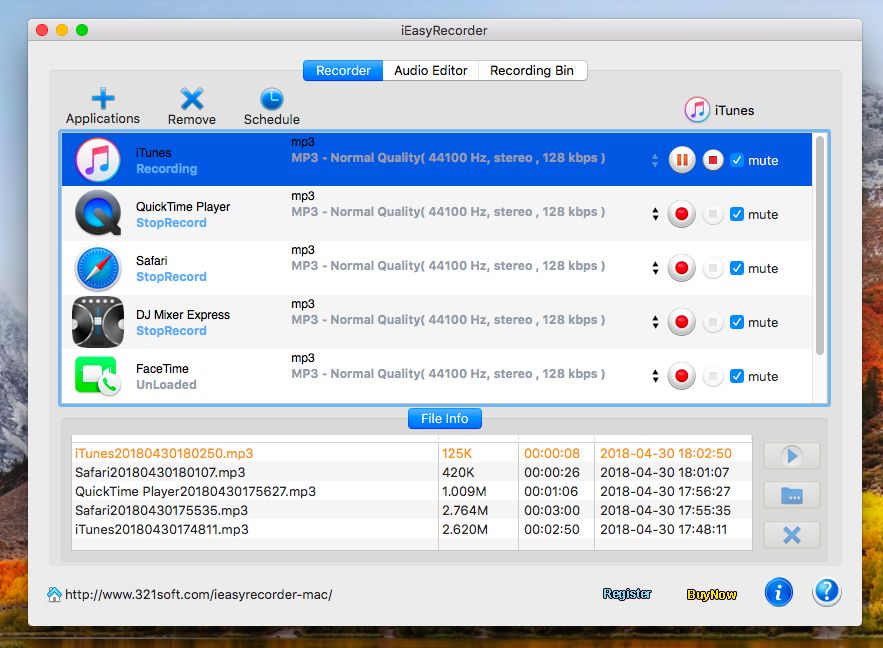This screenshot has height=648, width=883.
Task: Click the 00:01:06 duration cell
Action: (x=551, y=491)
